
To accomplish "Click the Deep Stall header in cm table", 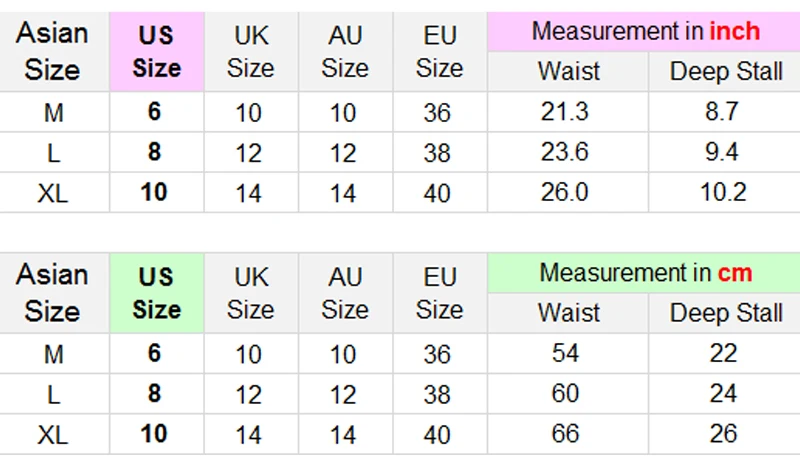I will [x=725, y=313].
